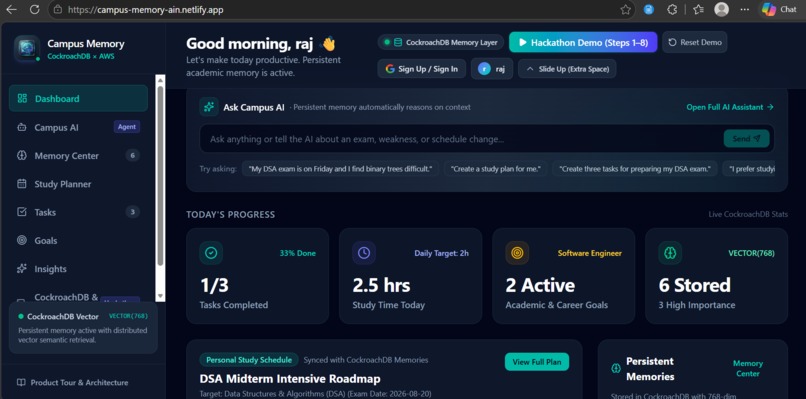Open the Copilot Chat button
Viewport: 806px width, 399px height.
tap(781, 9)
